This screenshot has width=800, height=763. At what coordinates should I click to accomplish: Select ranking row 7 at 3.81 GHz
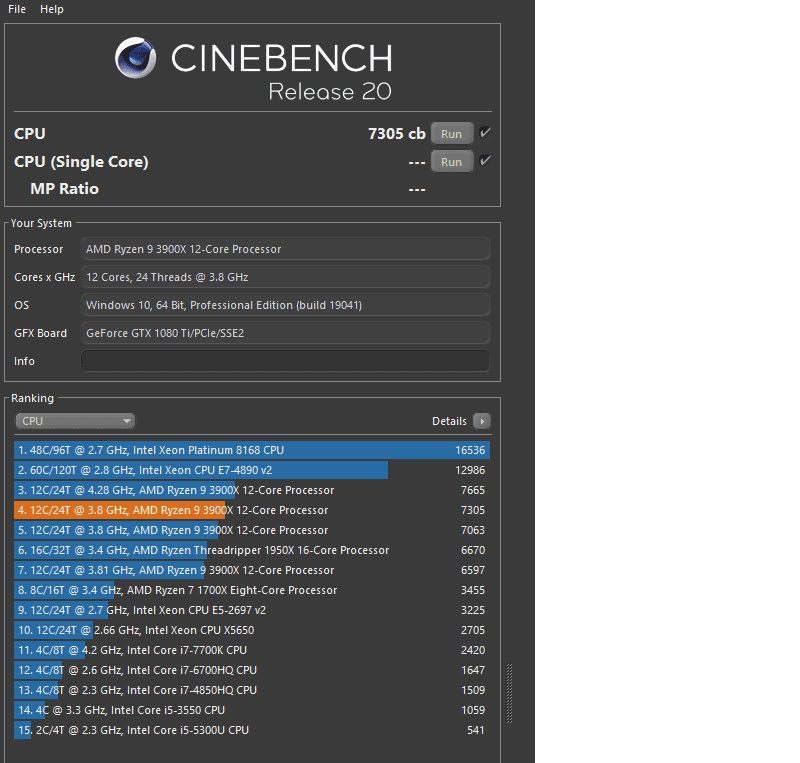pyautogui.click(x=252, y=570)
